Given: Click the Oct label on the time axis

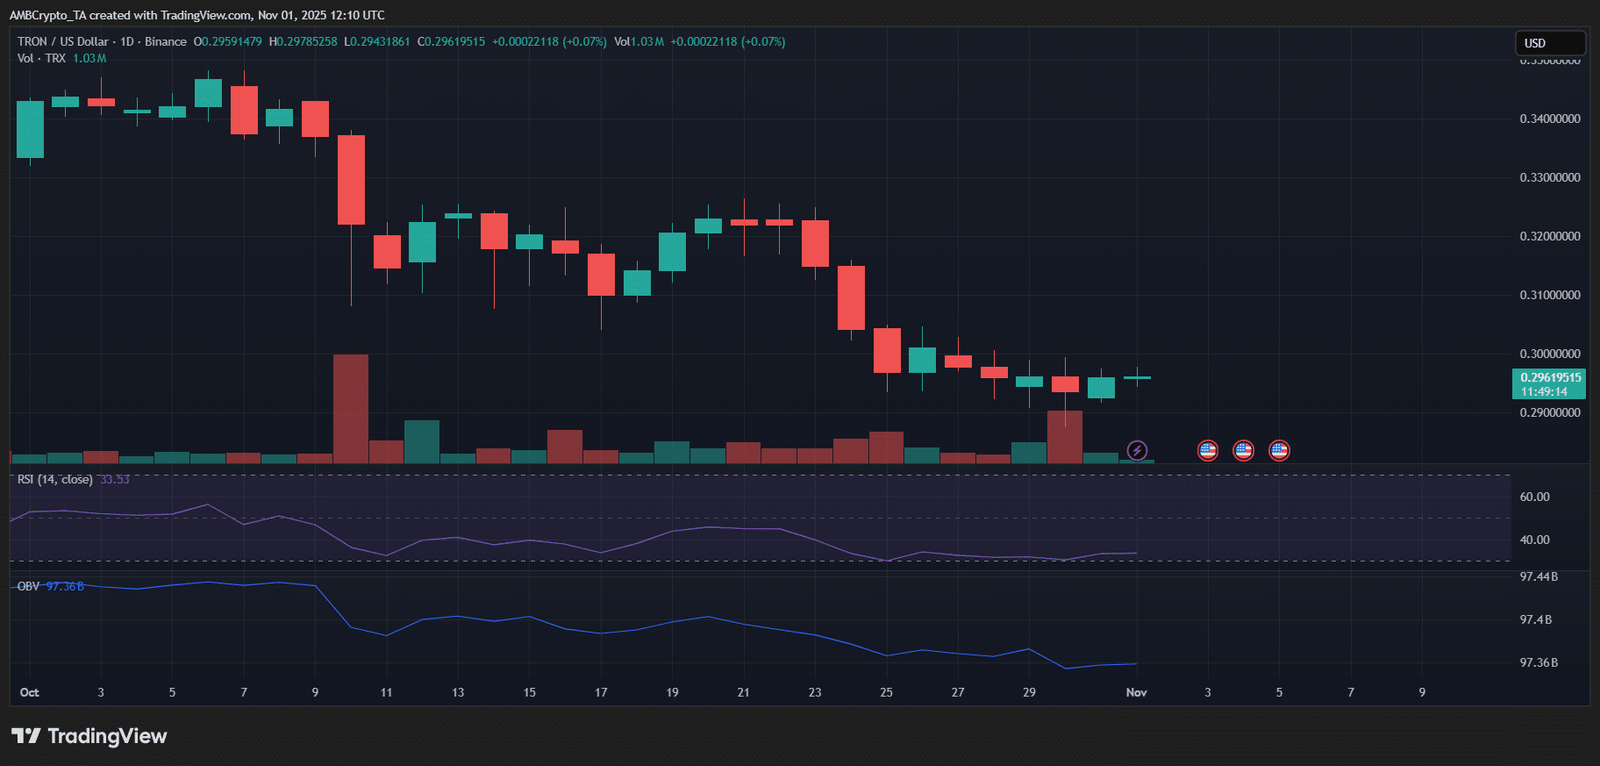Looking at the screenshot, I should point(30,692).
